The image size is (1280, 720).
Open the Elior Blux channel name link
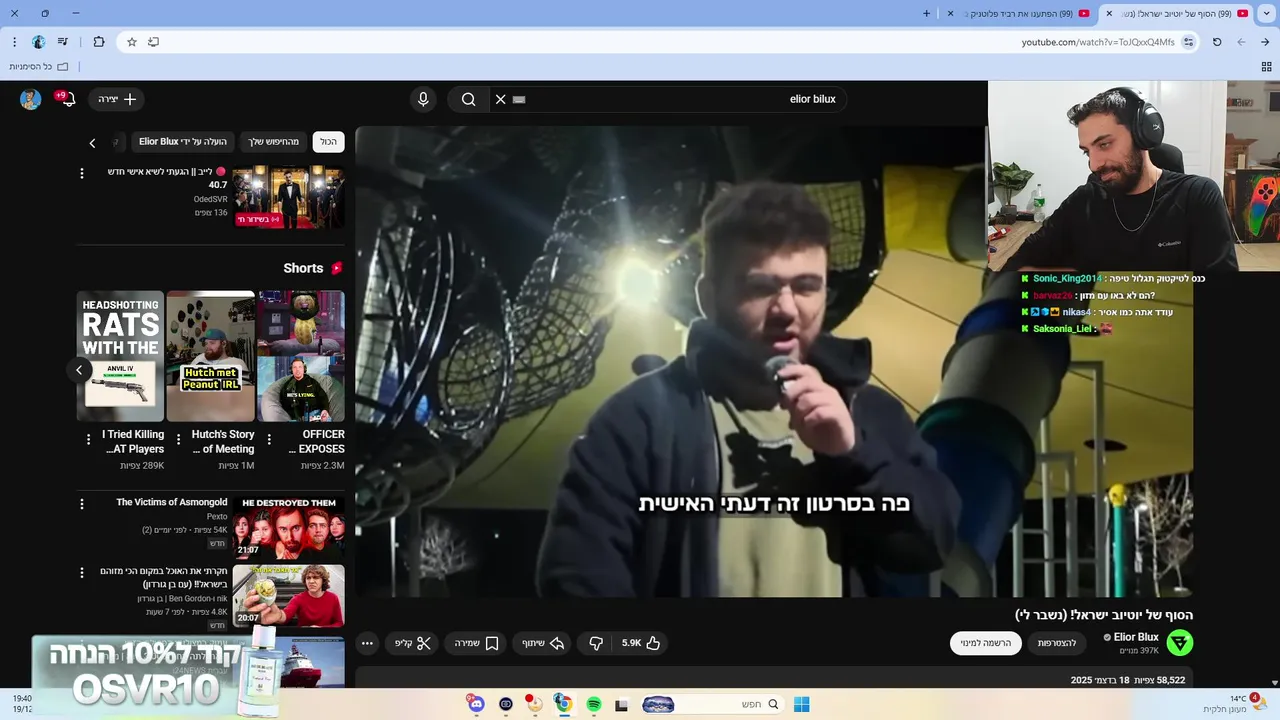tap(1136, 637)
